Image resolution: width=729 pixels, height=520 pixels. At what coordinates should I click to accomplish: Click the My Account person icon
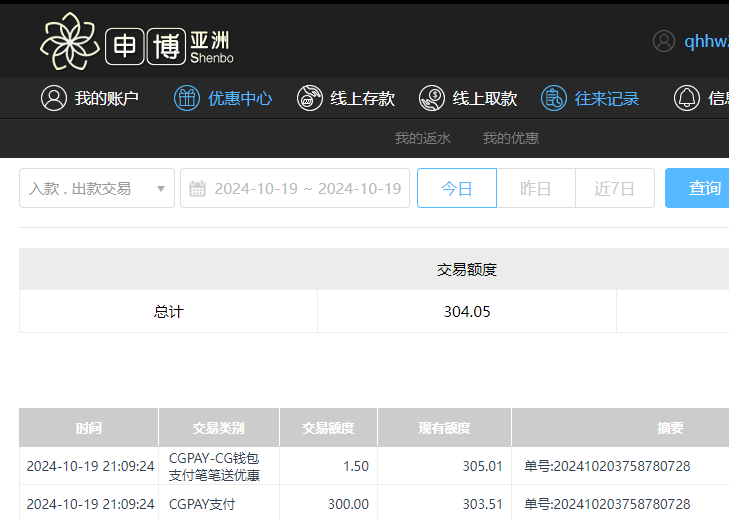[x=53, y=98]
